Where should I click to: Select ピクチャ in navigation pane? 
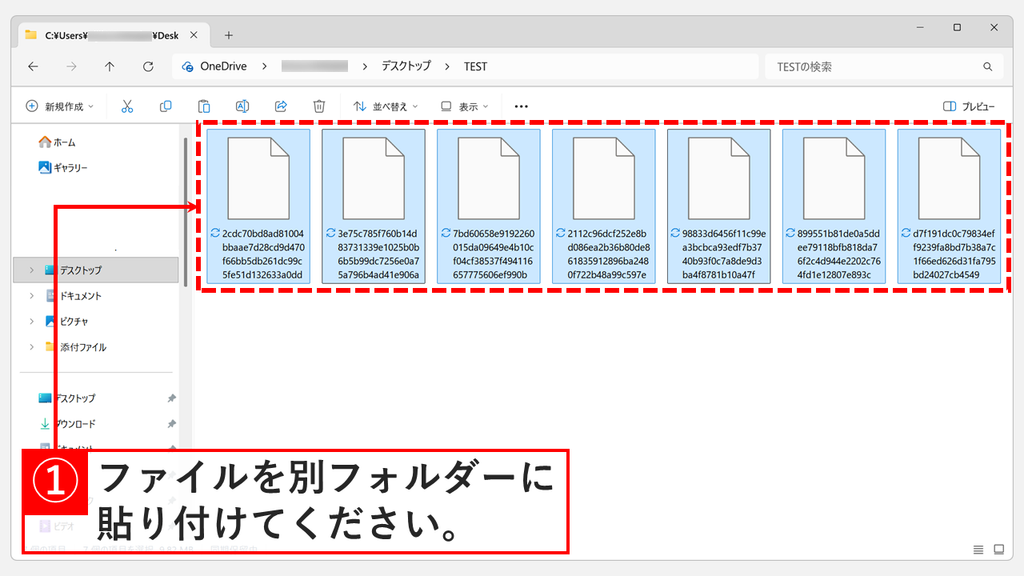click(x=67, y=321)
